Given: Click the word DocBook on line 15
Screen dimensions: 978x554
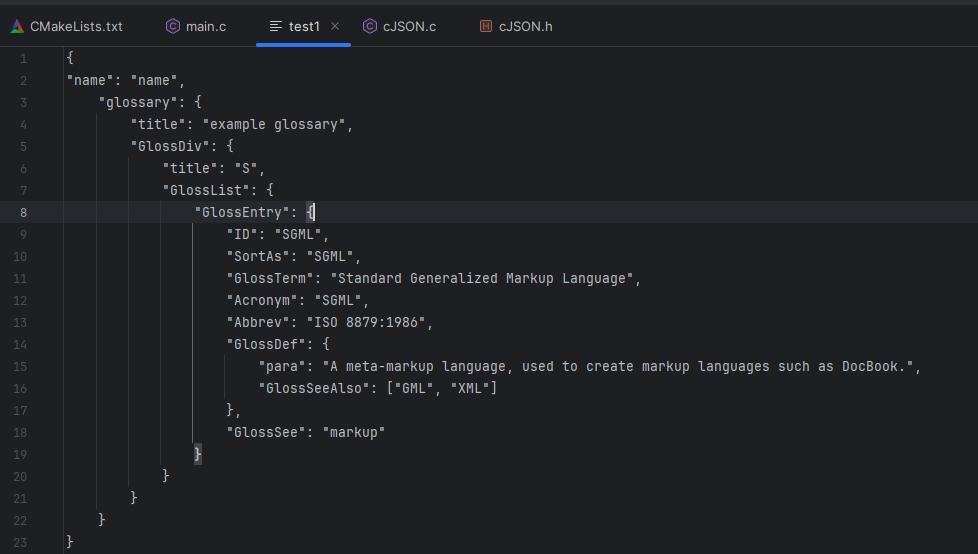Looking at the screenshot, I should (x=869, y=366).
